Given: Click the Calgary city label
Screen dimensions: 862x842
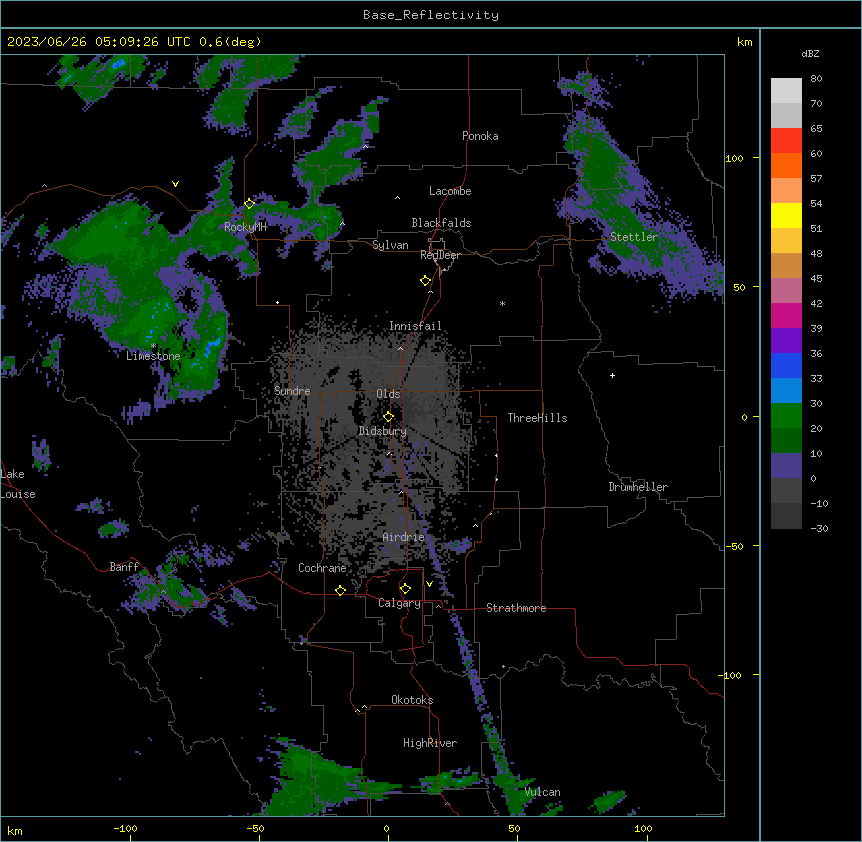Looking at the screenshot, I should coord(399,603).
